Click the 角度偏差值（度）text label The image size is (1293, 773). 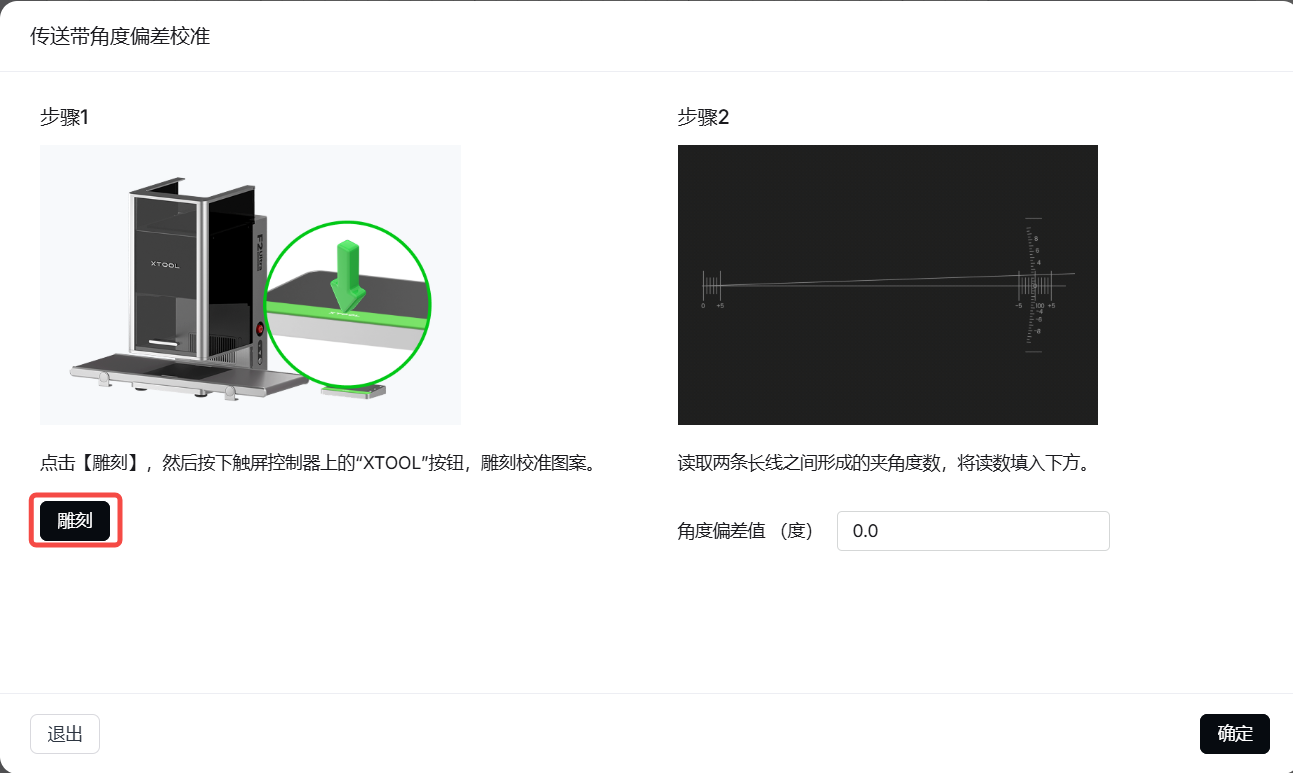[x=746, y=530]
